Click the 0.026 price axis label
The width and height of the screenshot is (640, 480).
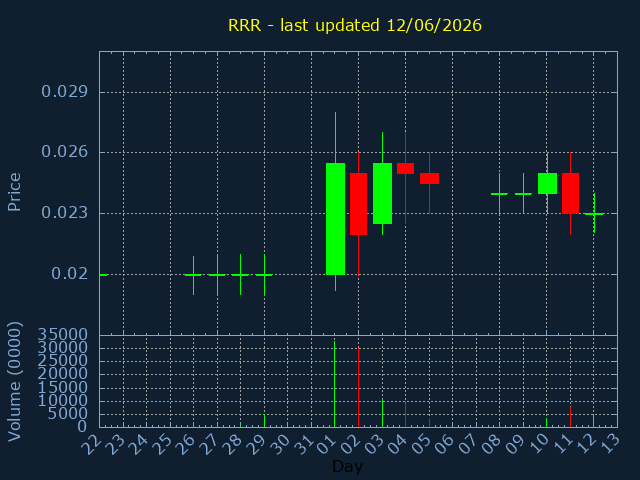click(x=64, y=152)
